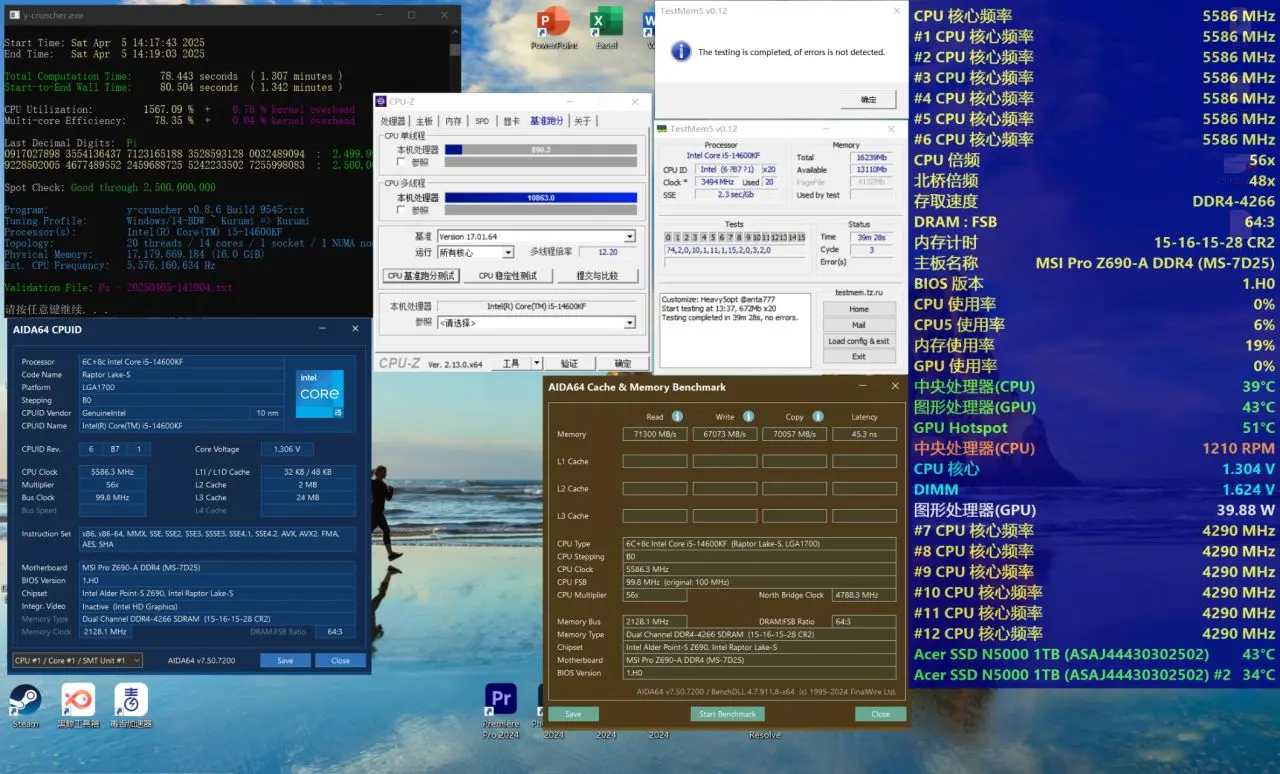Click the CPU multi-thread score bar 10863.0
Viewport: 1280px width, 774px height.
pyautogui.click(x=541, y=198)
